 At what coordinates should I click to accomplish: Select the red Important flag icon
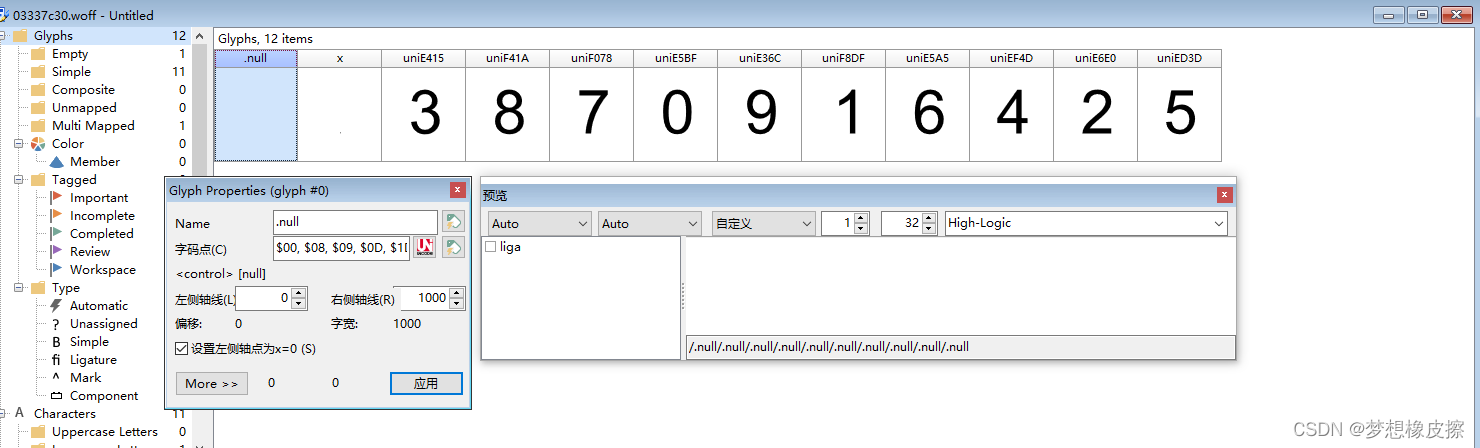point(56,198)
